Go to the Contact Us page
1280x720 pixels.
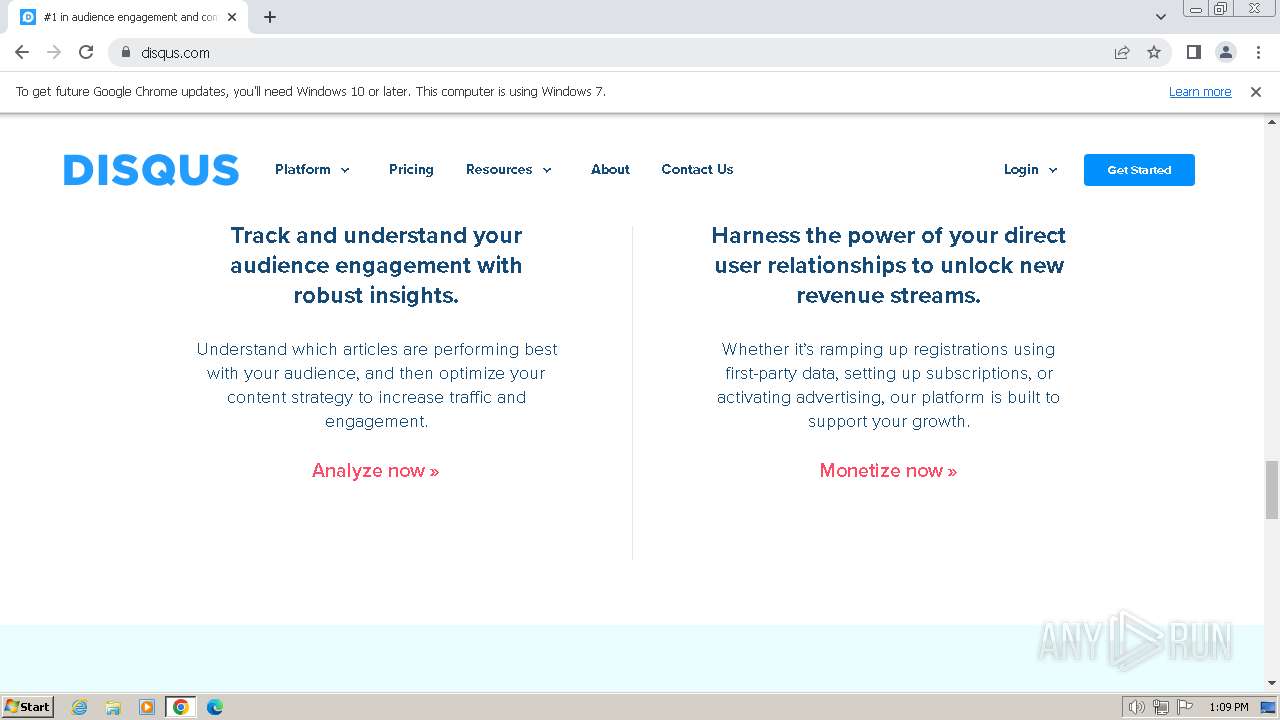click(697, 169)
